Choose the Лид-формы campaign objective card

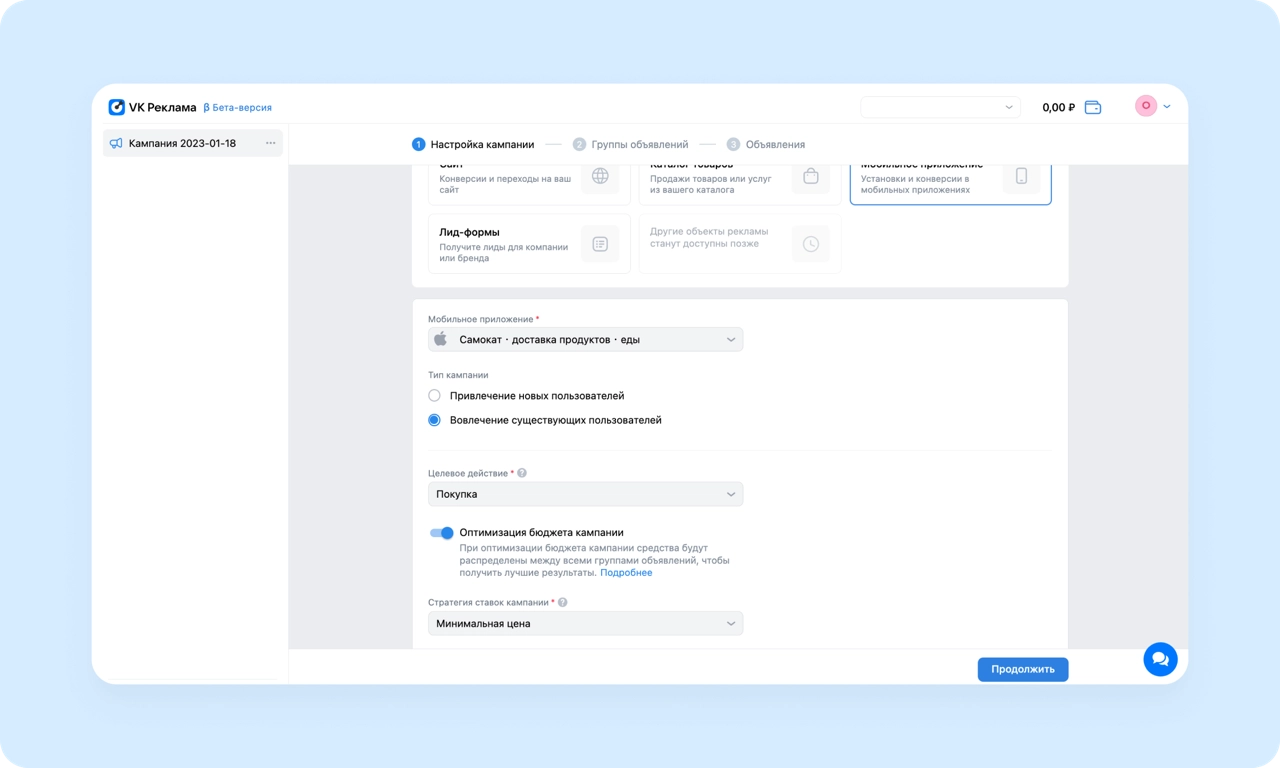pos(528,244)
